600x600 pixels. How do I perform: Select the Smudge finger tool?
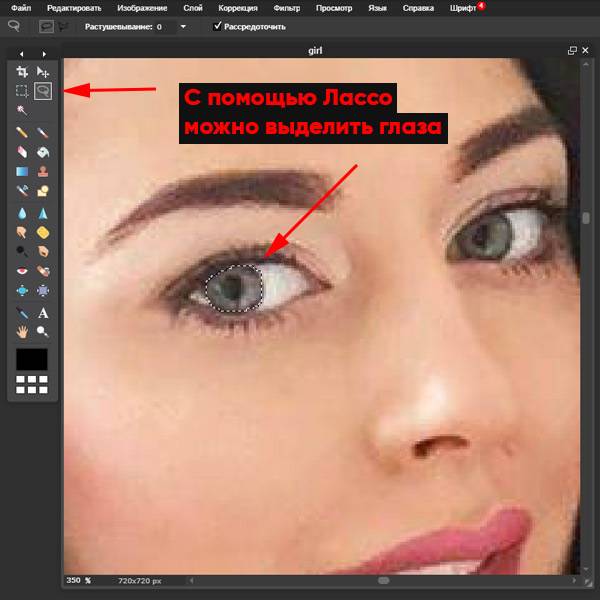click(x=22, y=232)
